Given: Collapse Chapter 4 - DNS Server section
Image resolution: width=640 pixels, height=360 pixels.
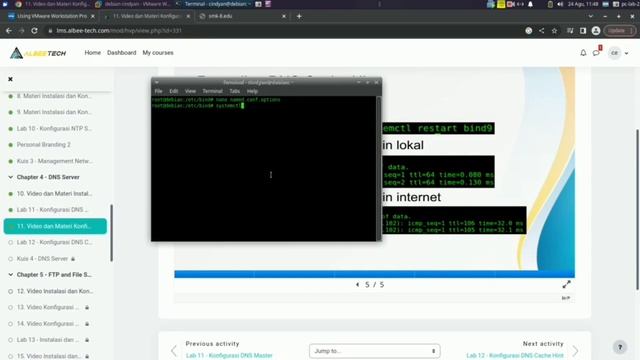Looking at the screenshot, I should click(x=11, y=177).
